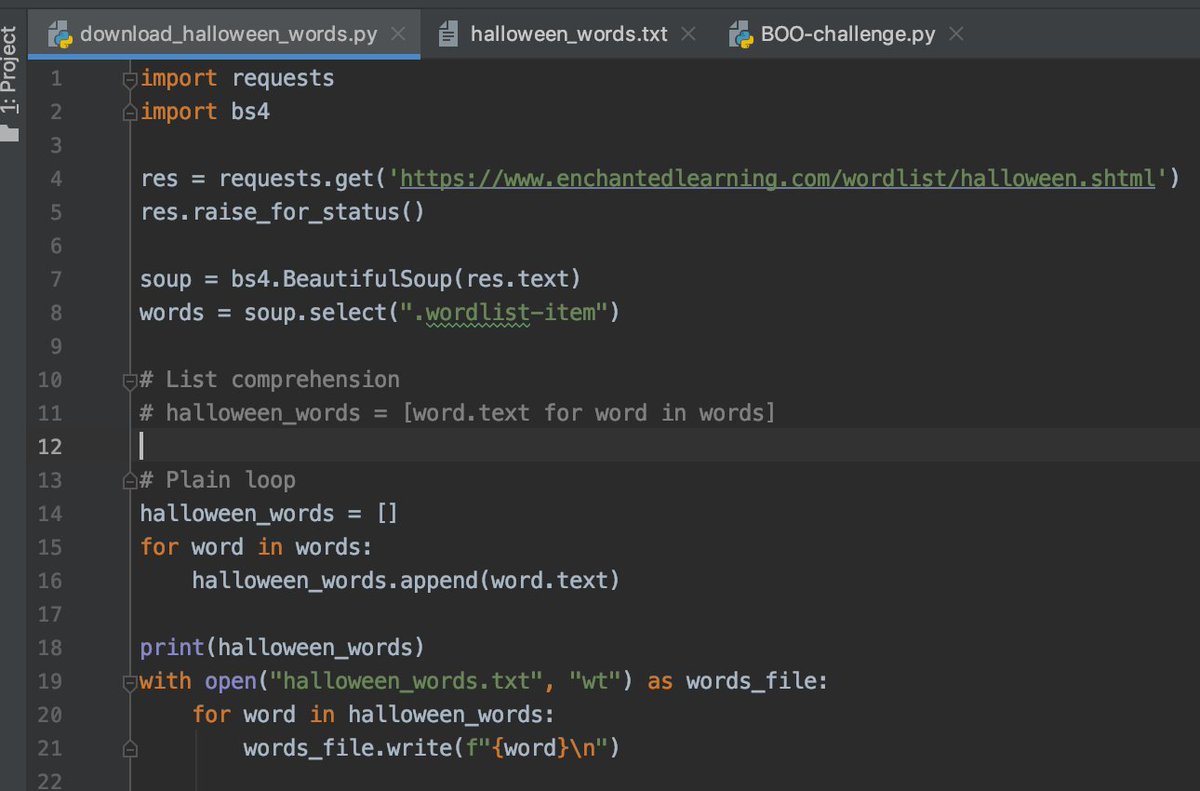Click the fold end marker next to import bs4
The image size is (1200, 791).
coord(130,111)
